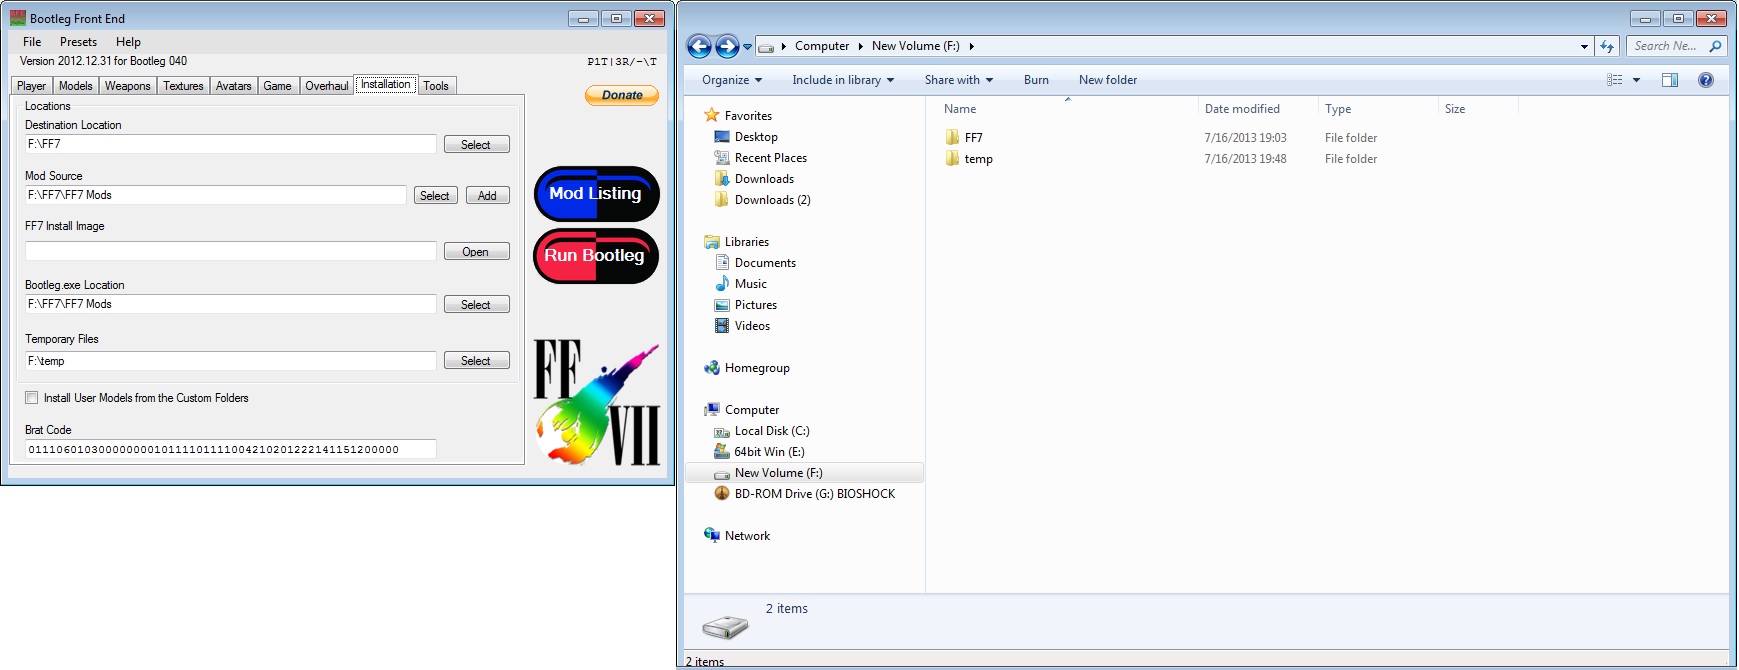Click the Network icon
The width and height of the screenshot is (1739, 670).
pos(712,535)
